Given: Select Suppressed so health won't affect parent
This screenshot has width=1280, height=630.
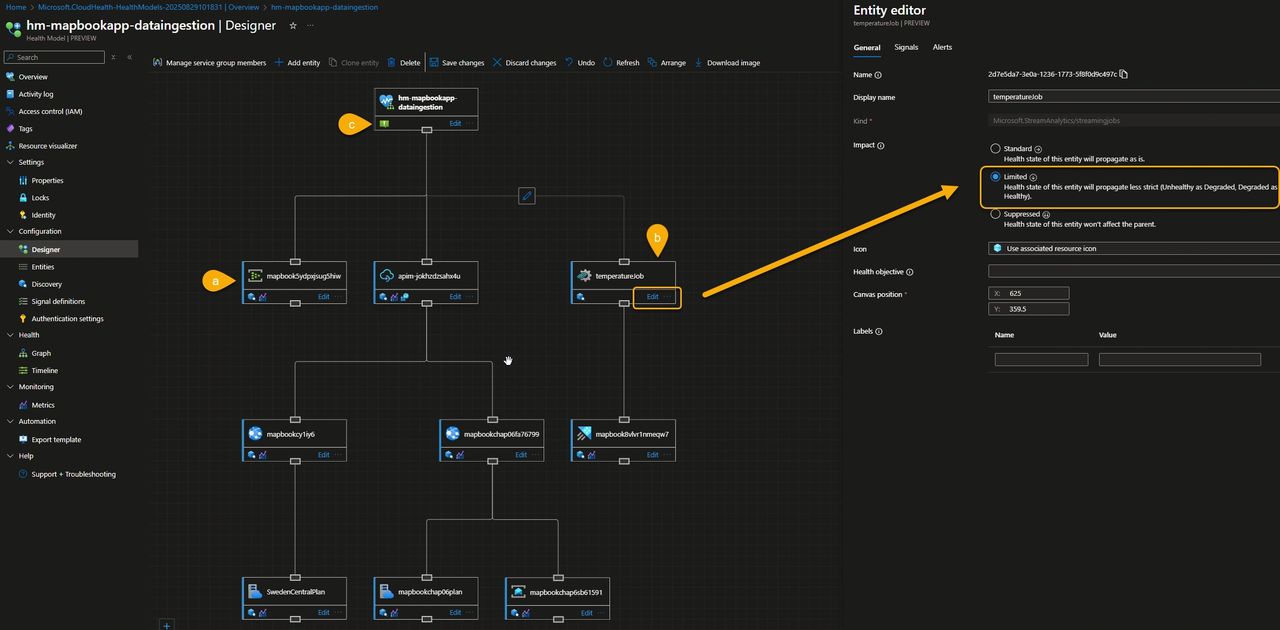Looking at the screenshot, I should coord(995,213).
